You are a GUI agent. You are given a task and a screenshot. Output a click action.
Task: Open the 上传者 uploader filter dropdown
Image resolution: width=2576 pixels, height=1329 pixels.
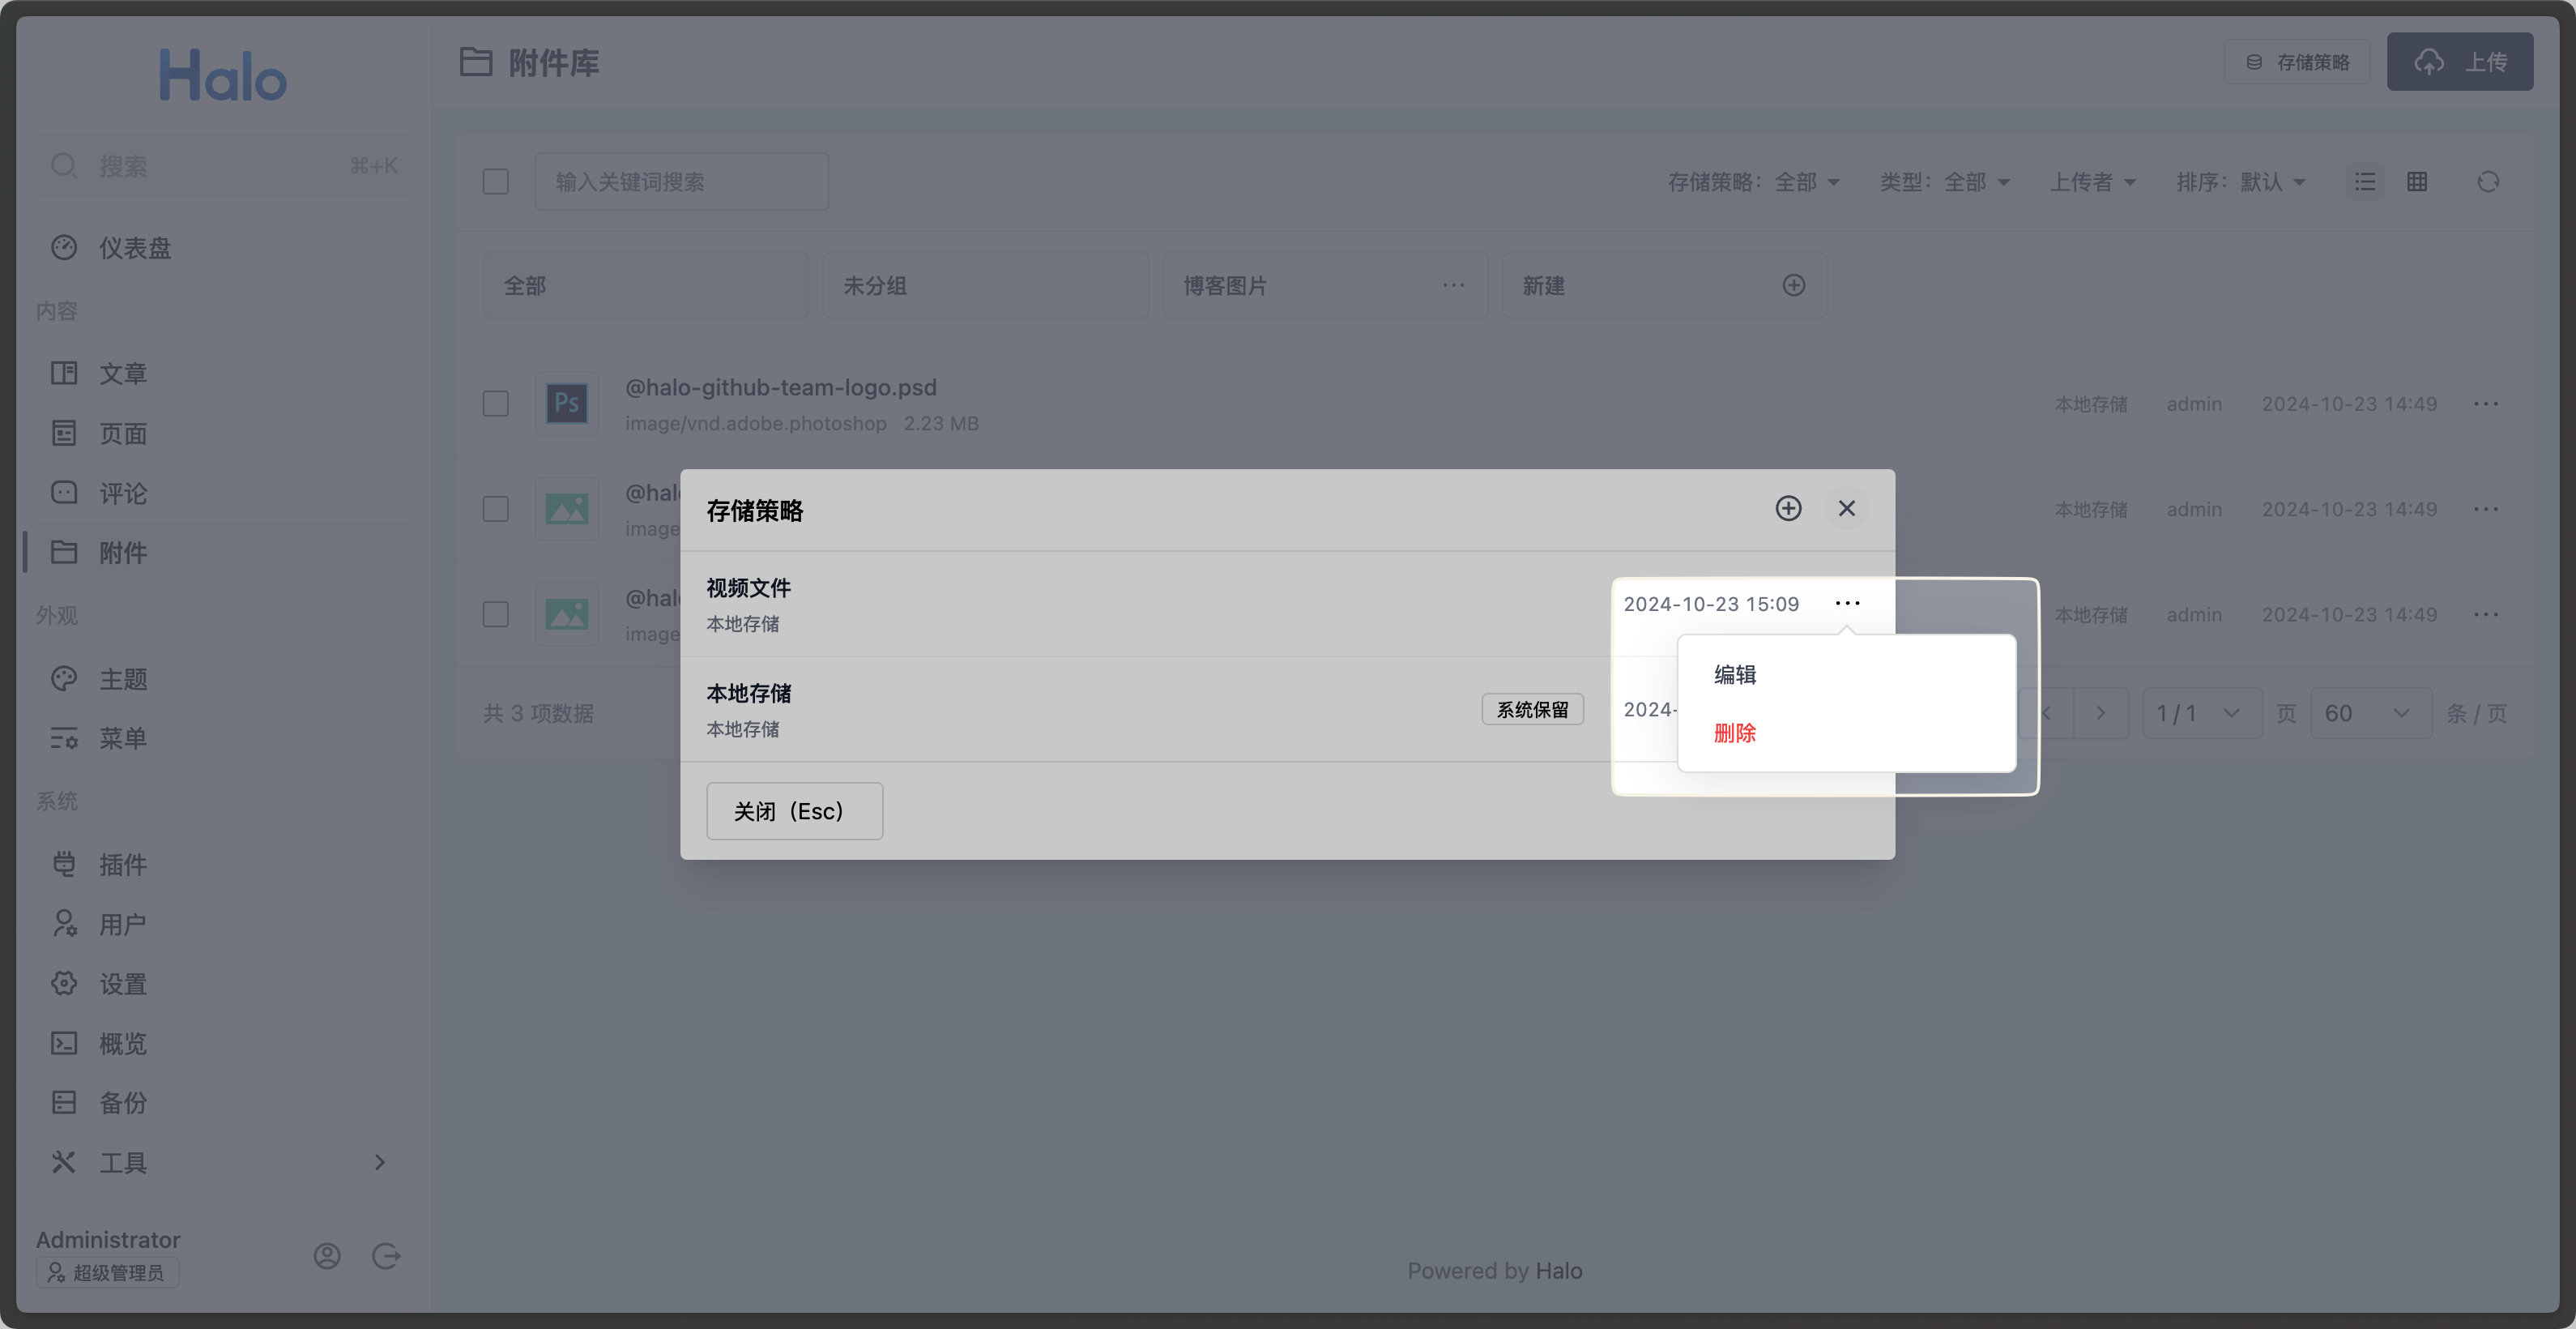pos(2093,181)
